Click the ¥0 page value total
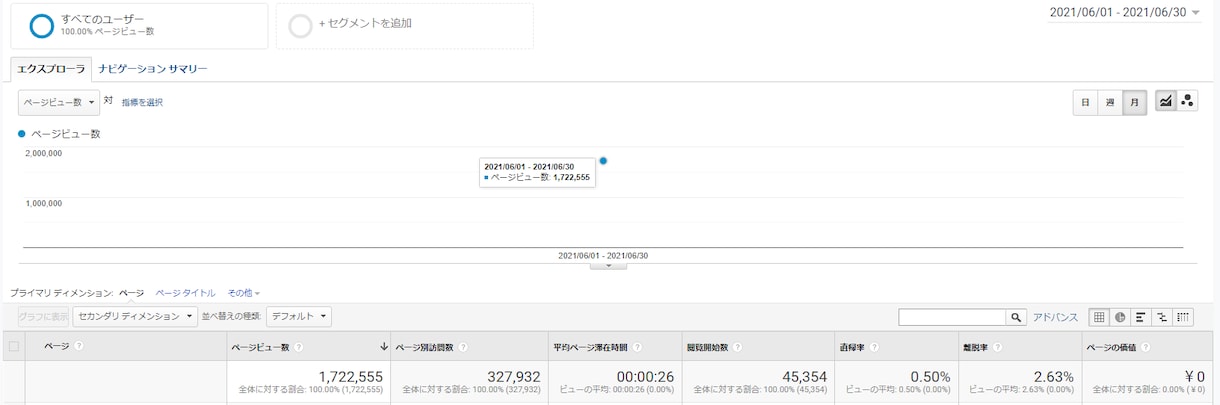Viewport: 1220px width, 405px height. [x=1195, y=376]
